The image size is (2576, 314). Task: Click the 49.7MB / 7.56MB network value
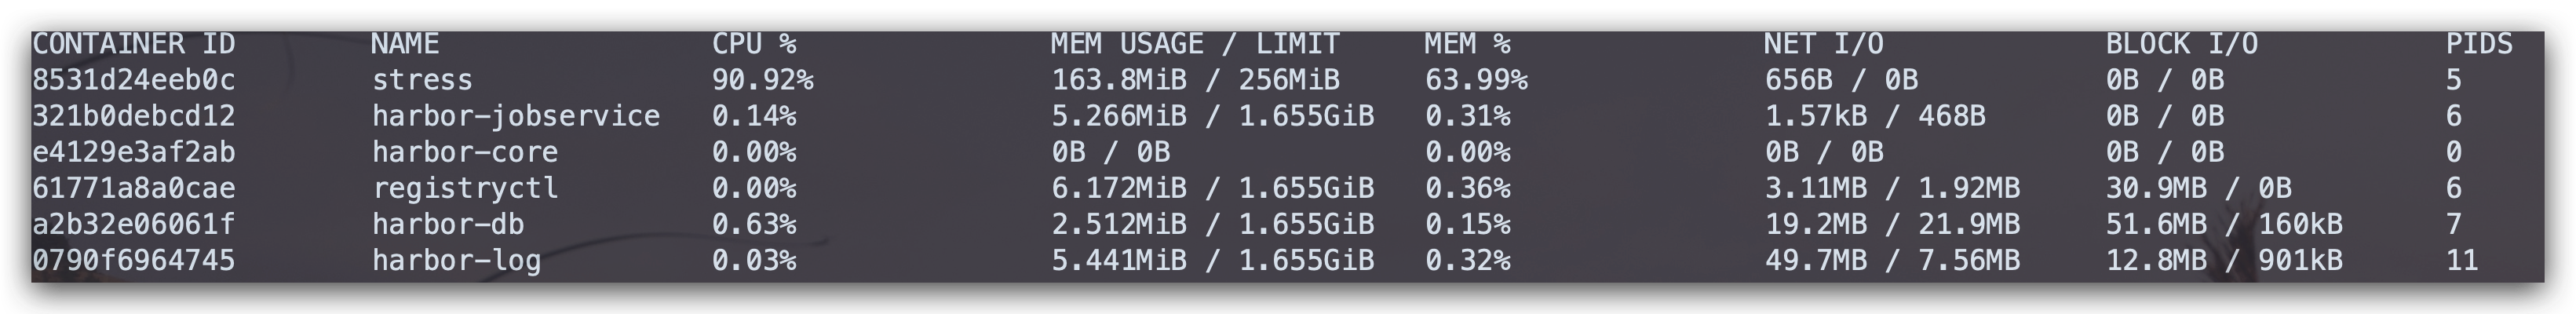pos(1892,261)
